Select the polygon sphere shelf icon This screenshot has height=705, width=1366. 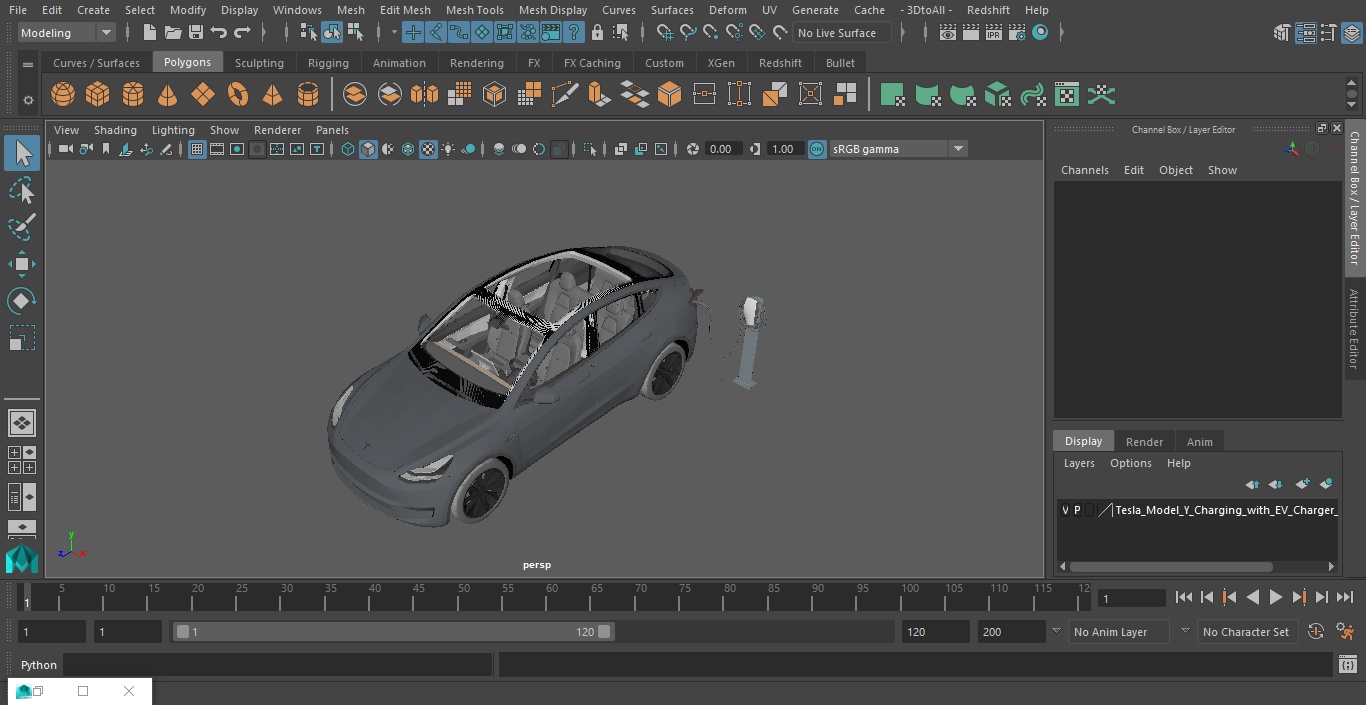pos(63,95)
